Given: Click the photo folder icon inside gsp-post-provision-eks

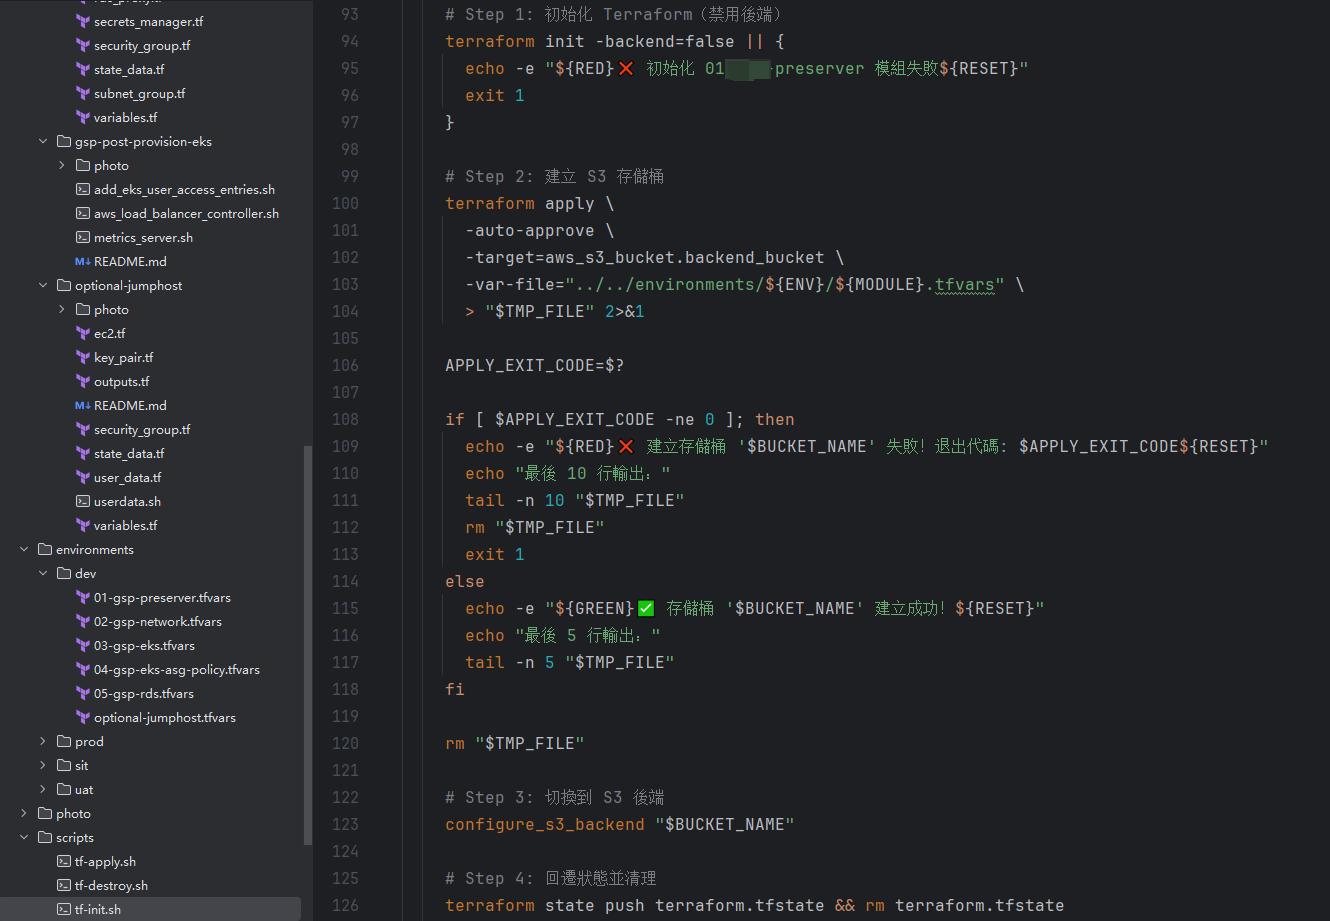Looking at the screenshot, I should [83, 166].
